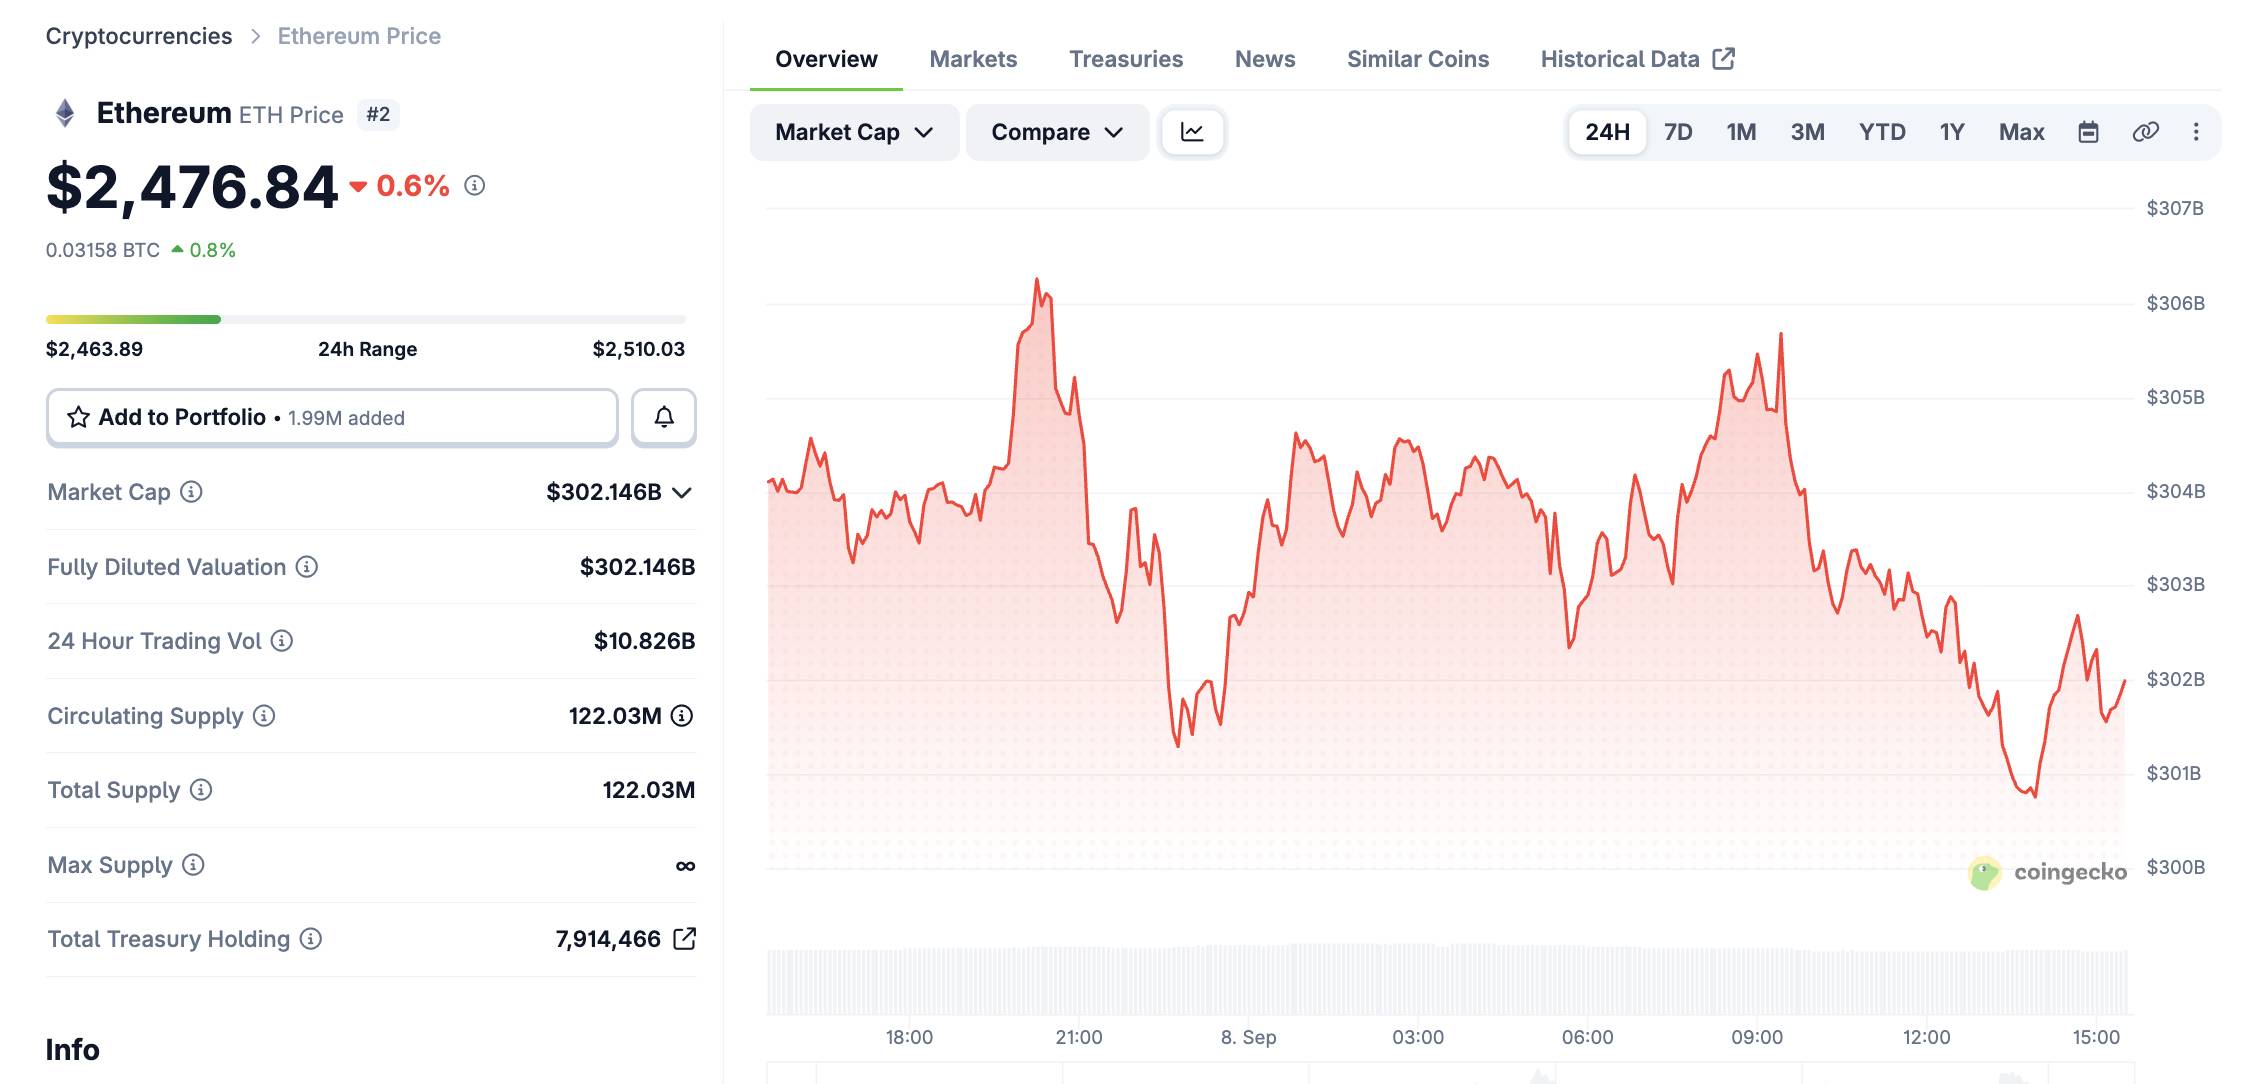
Task: Click the price alert bell icon
Action: point(664,417)
